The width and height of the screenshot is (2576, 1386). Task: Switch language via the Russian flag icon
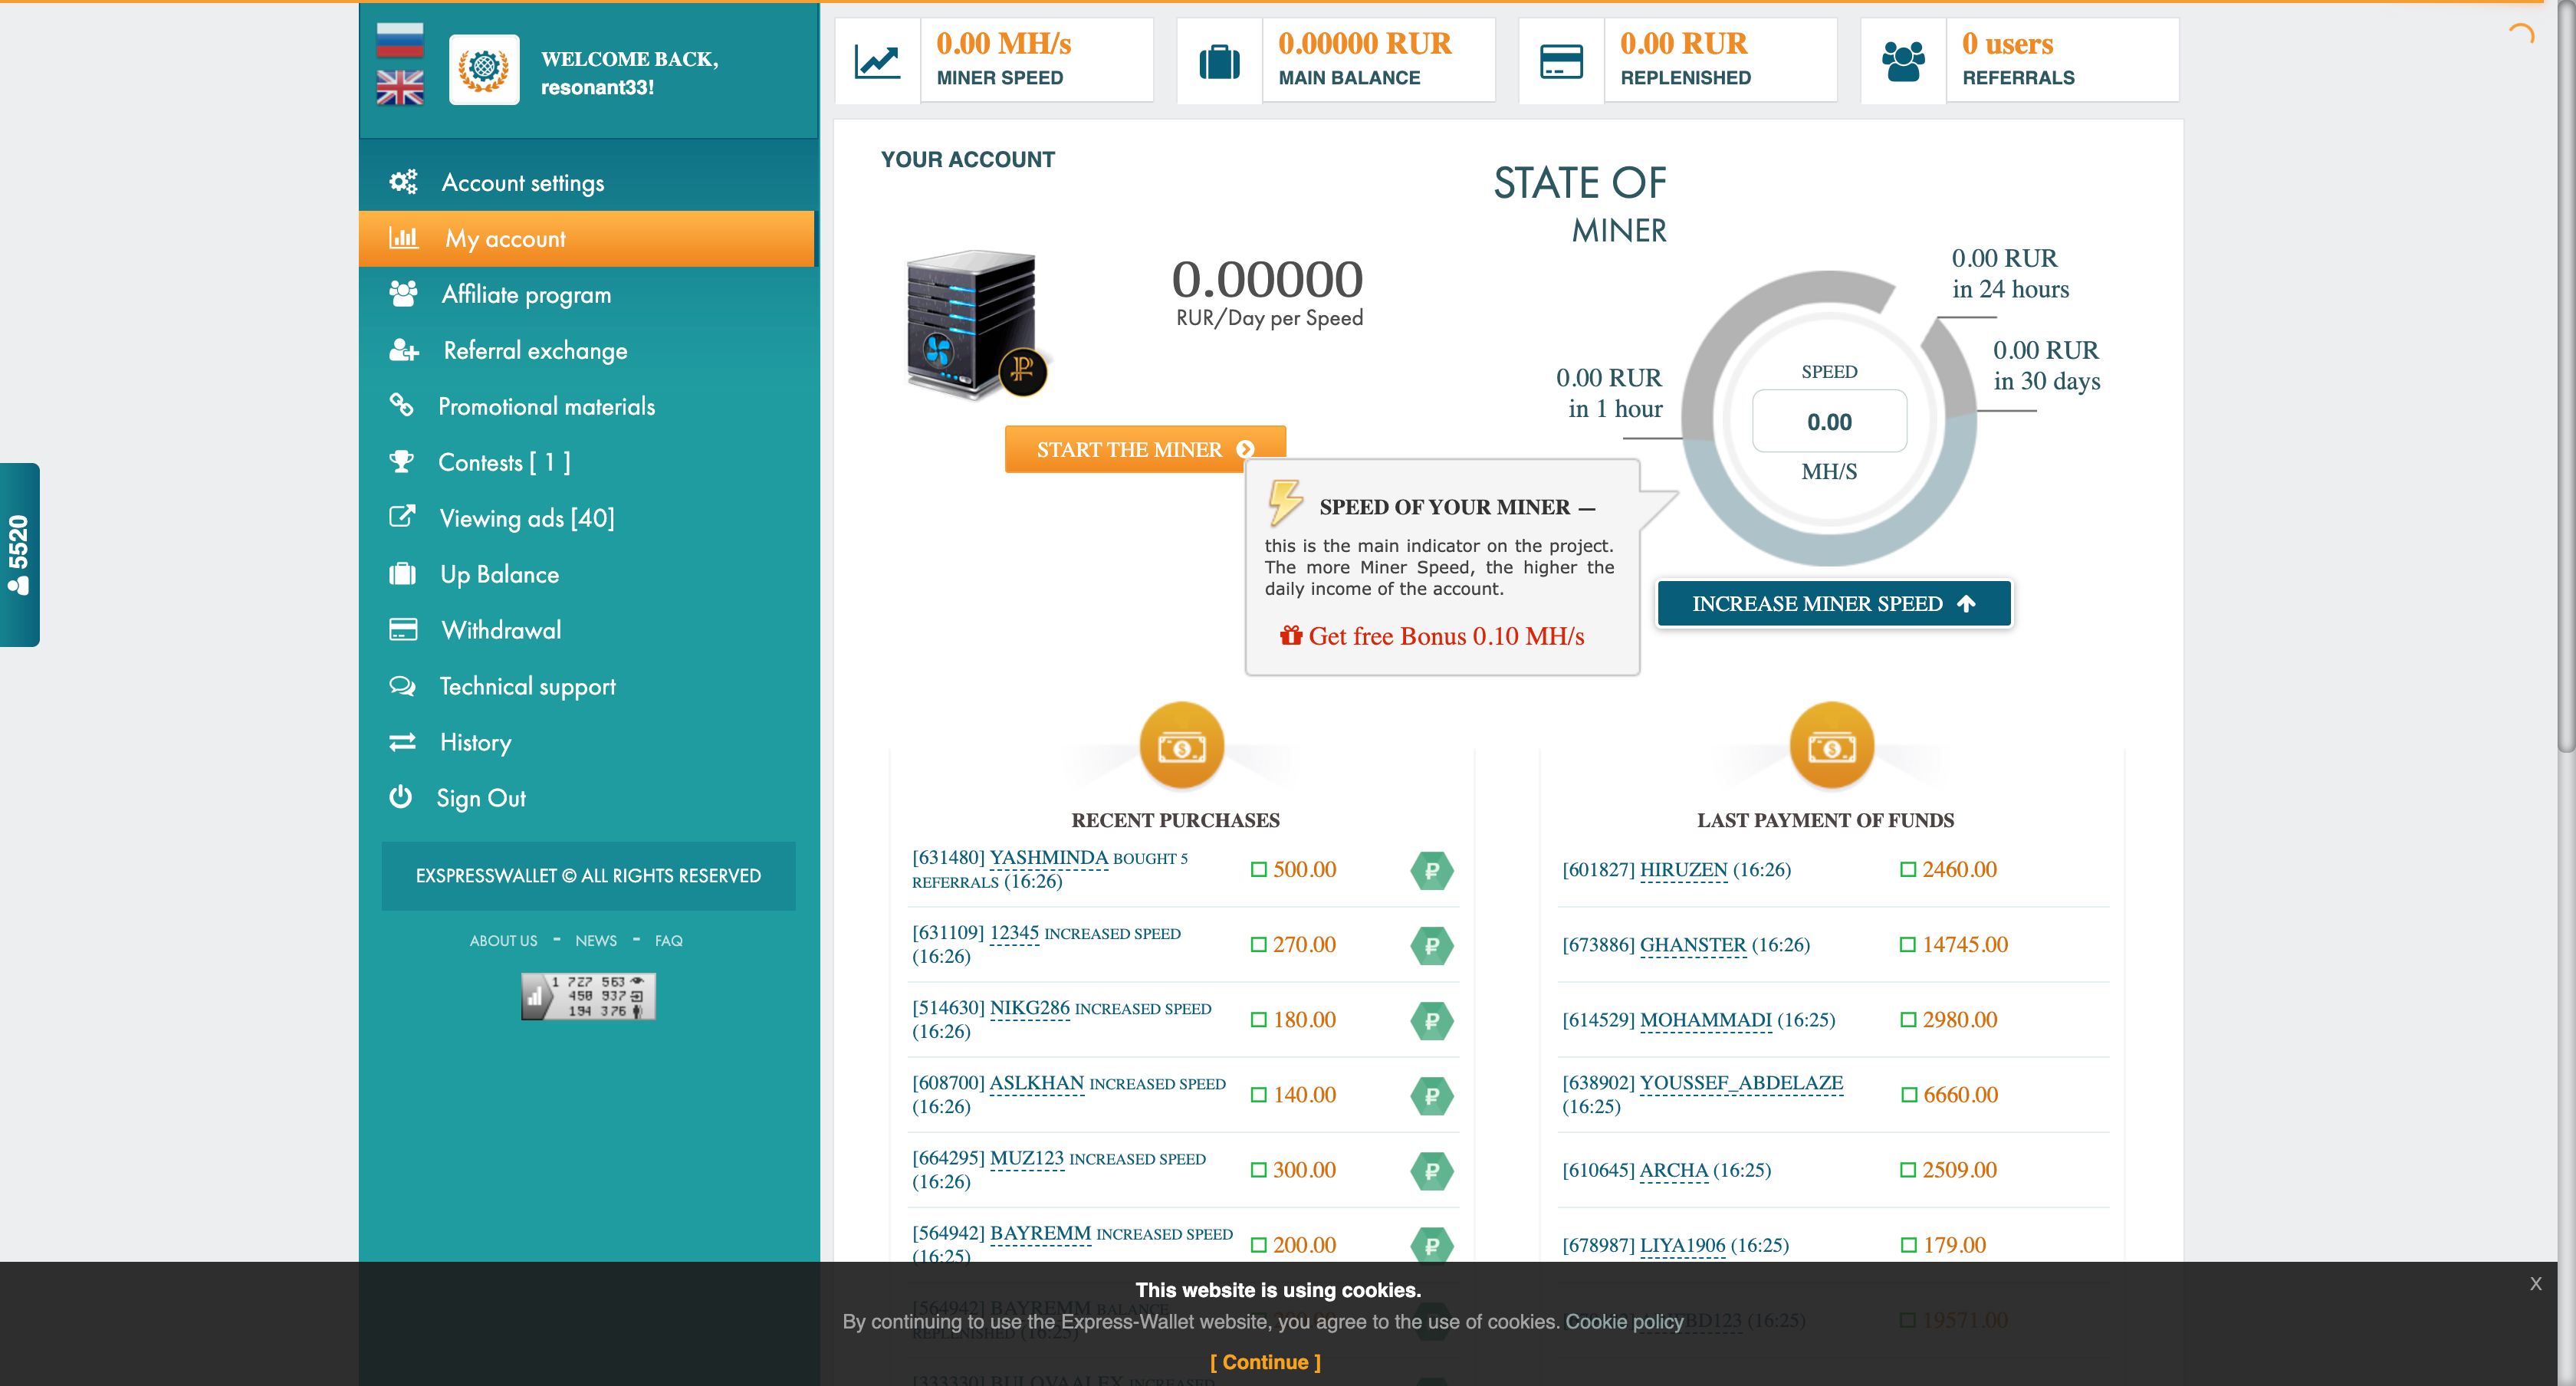(x=400, y=40)
